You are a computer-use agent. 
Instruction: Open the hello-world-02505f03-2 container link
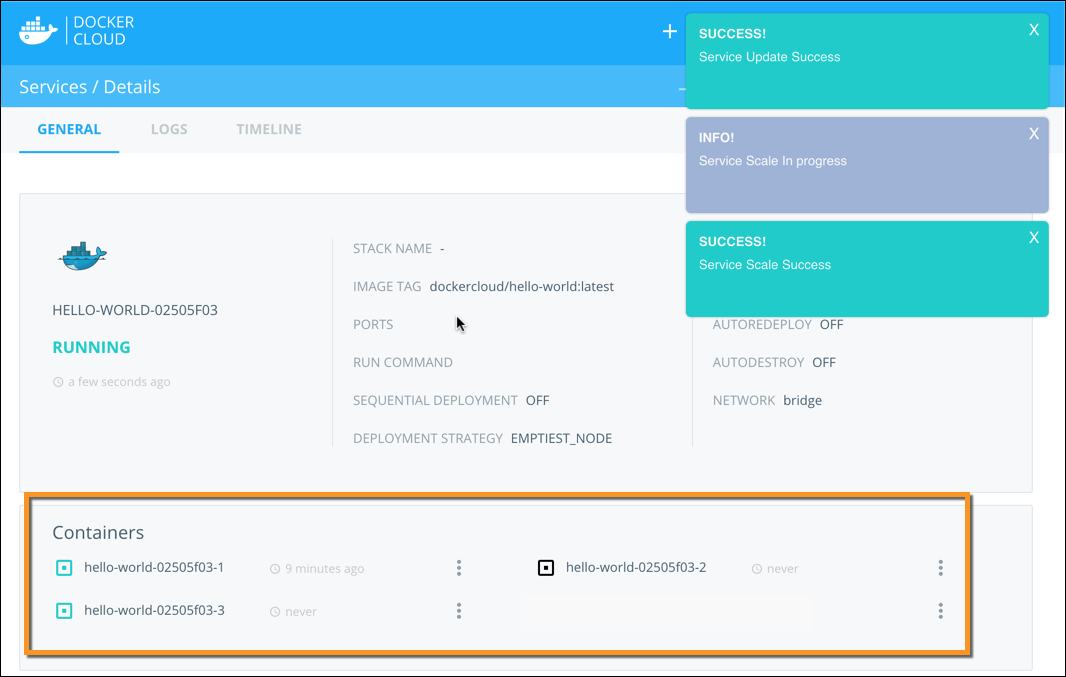tap(636, 568)
